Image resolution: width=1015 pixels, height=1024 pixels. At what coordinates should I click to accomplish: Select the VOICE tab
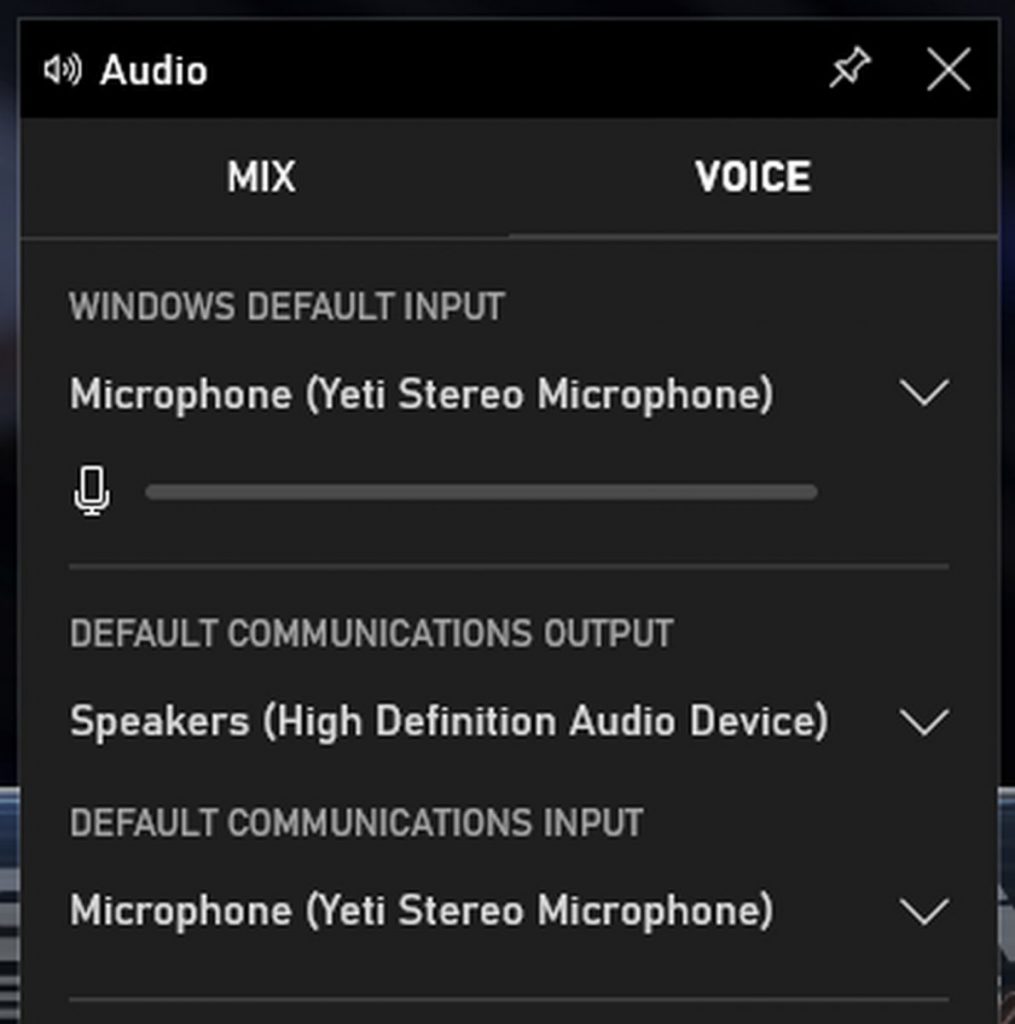point(752,178)
